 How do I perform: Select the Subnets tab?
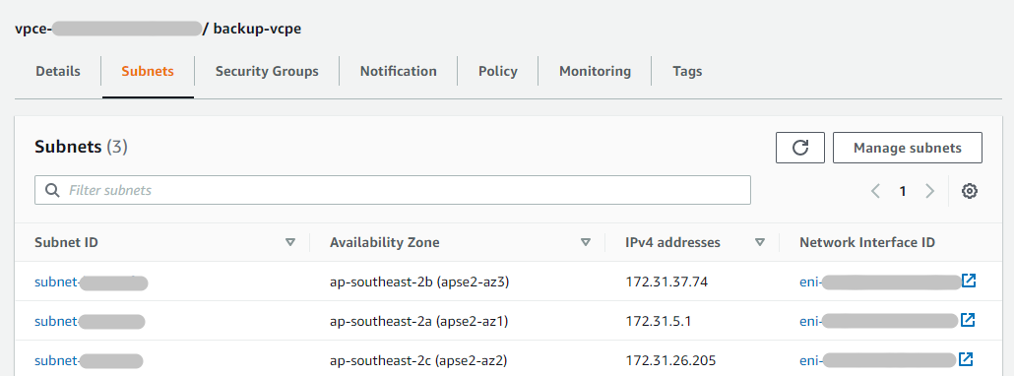tap(147, 71)
